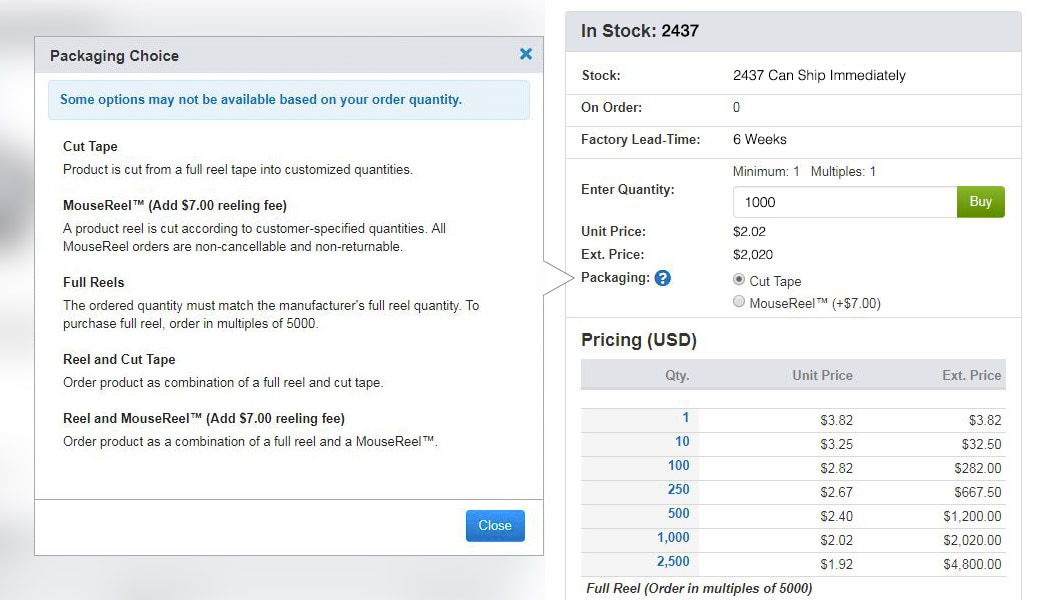Pick the 100 quantity price break

[x=679, y=466]
